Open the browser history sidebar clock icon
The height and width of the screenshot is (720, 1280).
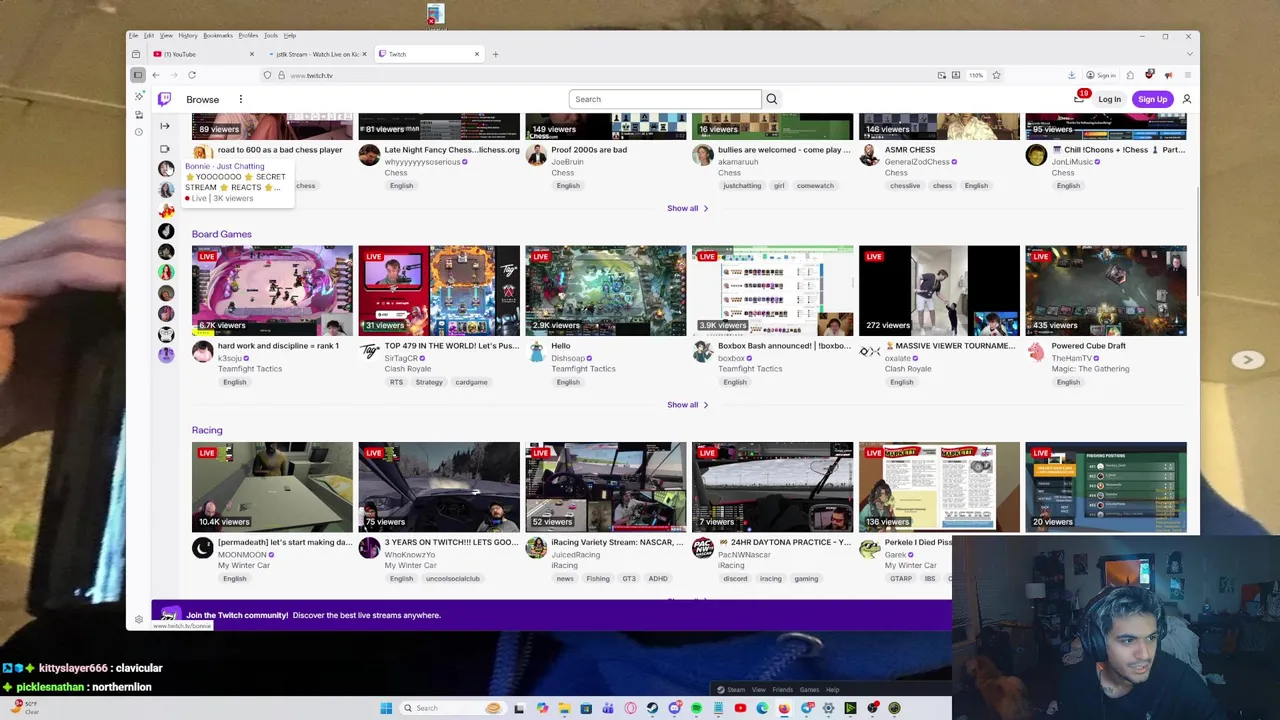click(x=139, y=132)
